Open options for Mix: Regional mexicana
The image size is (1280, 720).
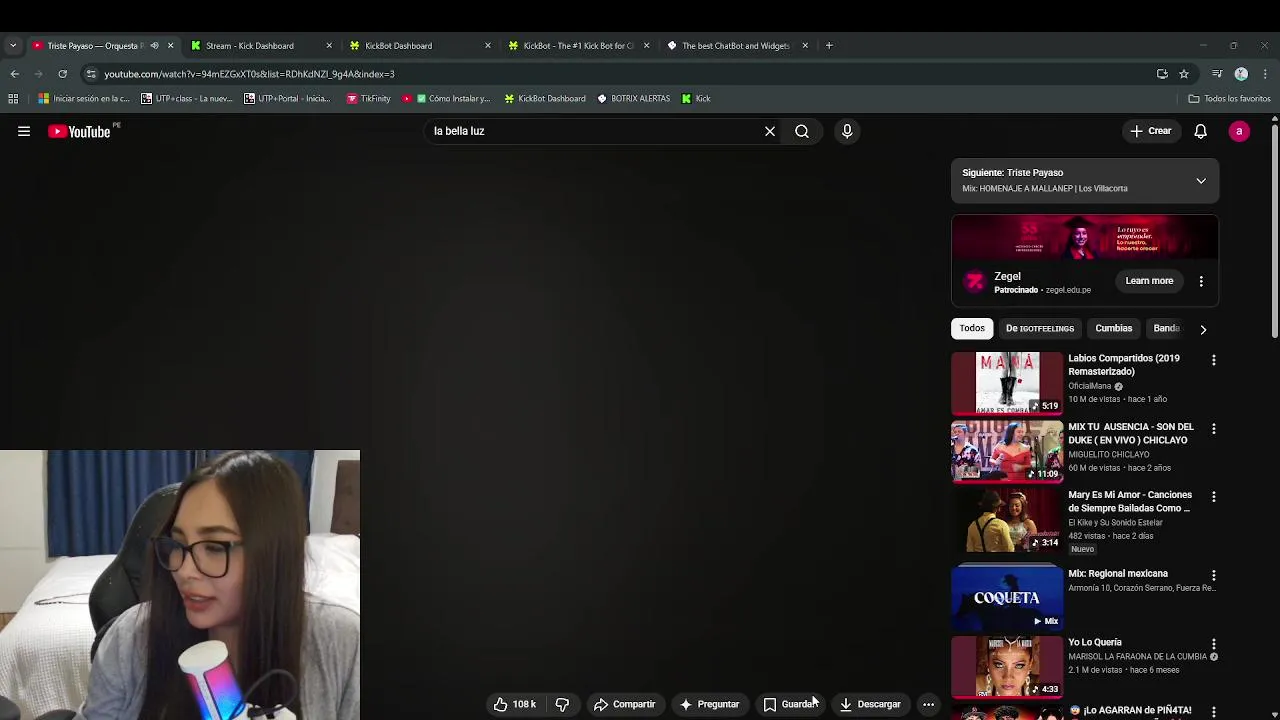click(x=1214, y=576)
